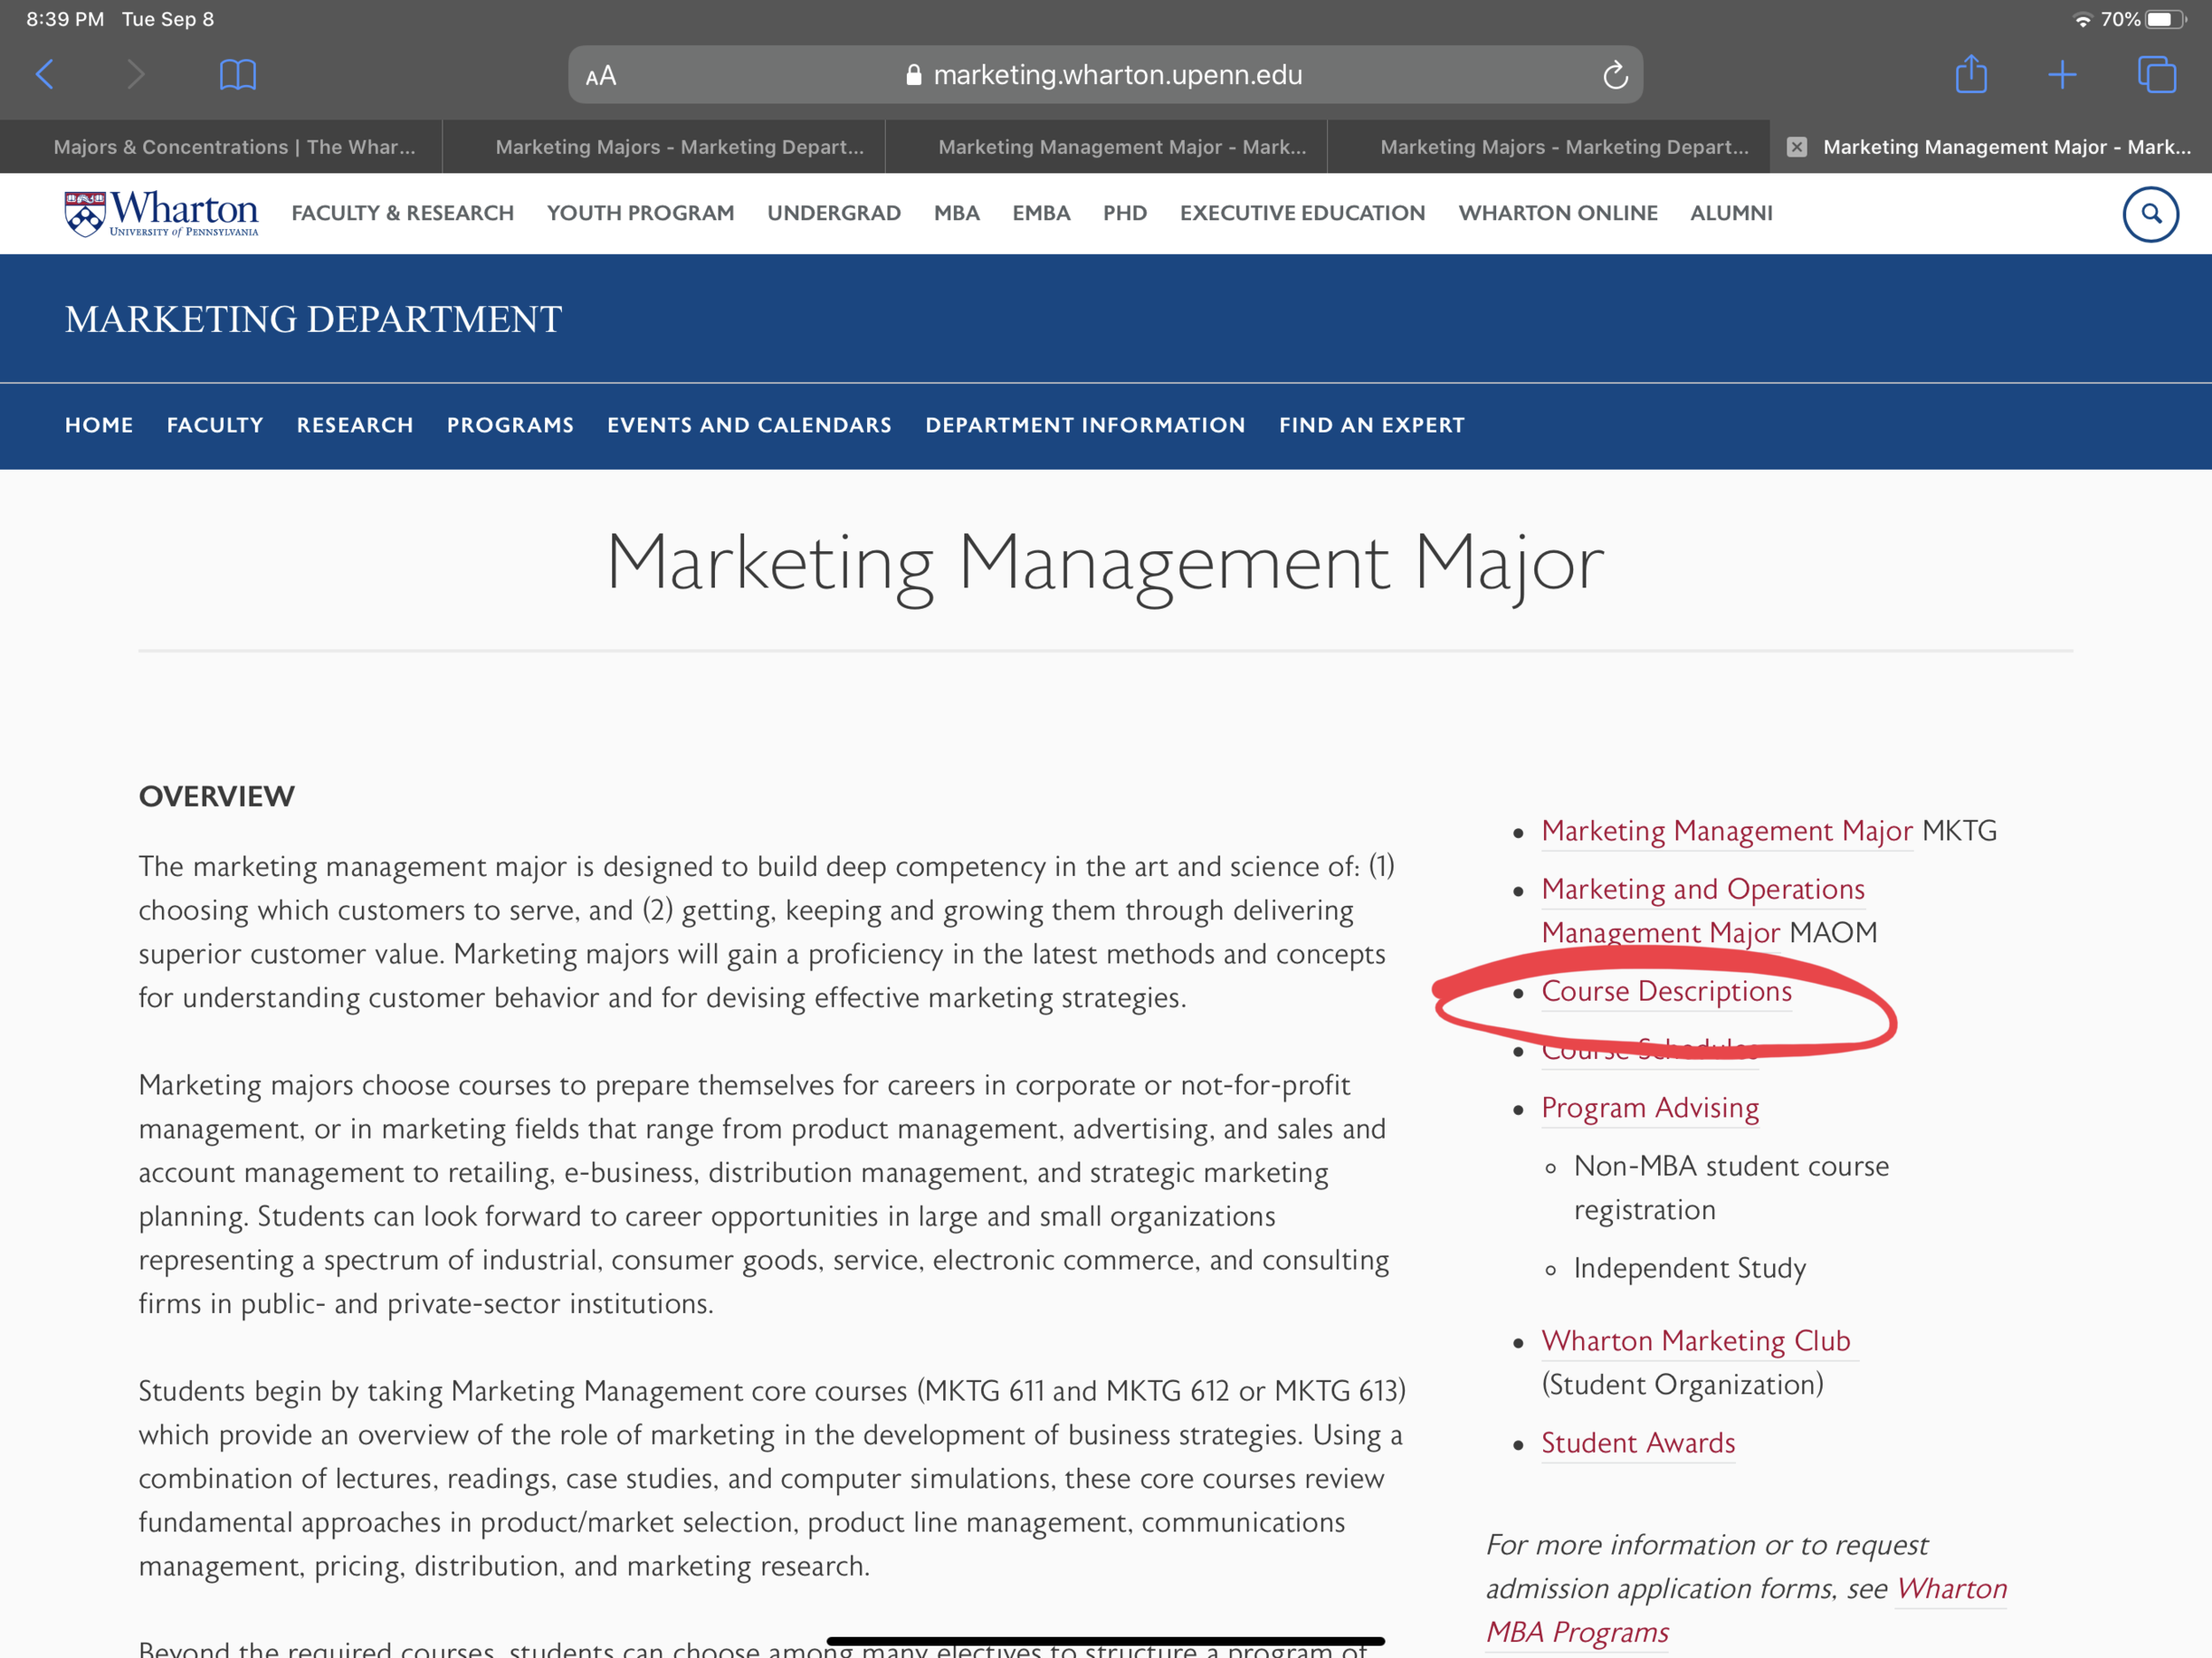Open the Research department menu
The height and width of the screenshot is (1658, 2212).
tap(355, 425)
